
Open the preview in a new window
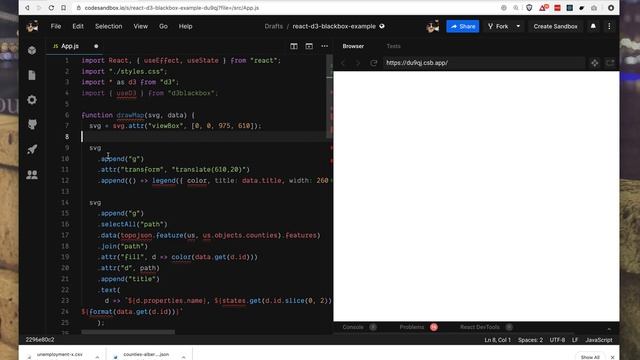(610, 63)
